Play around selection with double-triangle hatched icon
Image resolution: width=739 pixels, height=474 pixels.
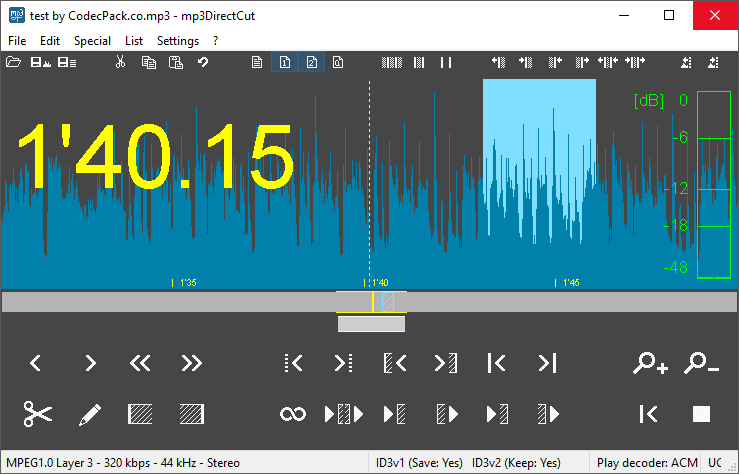tap(344, 414)
